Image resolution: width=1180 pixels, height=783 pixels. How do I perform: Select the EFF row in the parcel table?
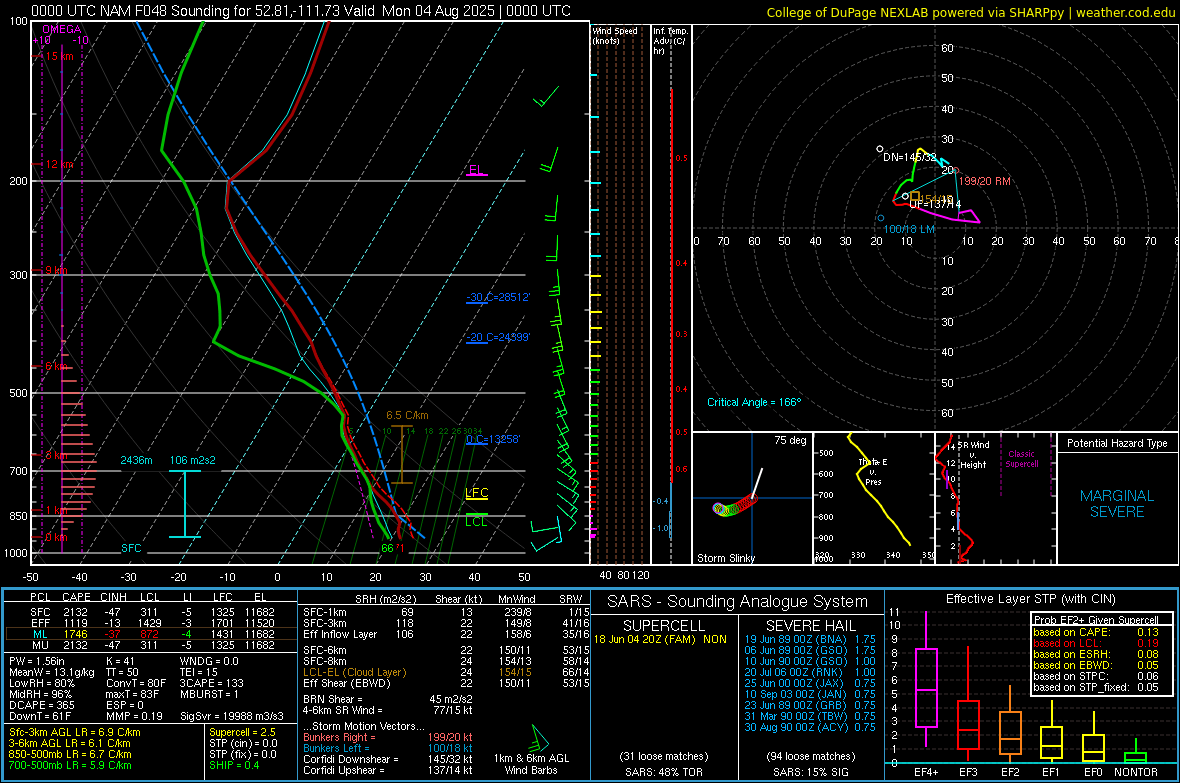[x=151, y=623]
